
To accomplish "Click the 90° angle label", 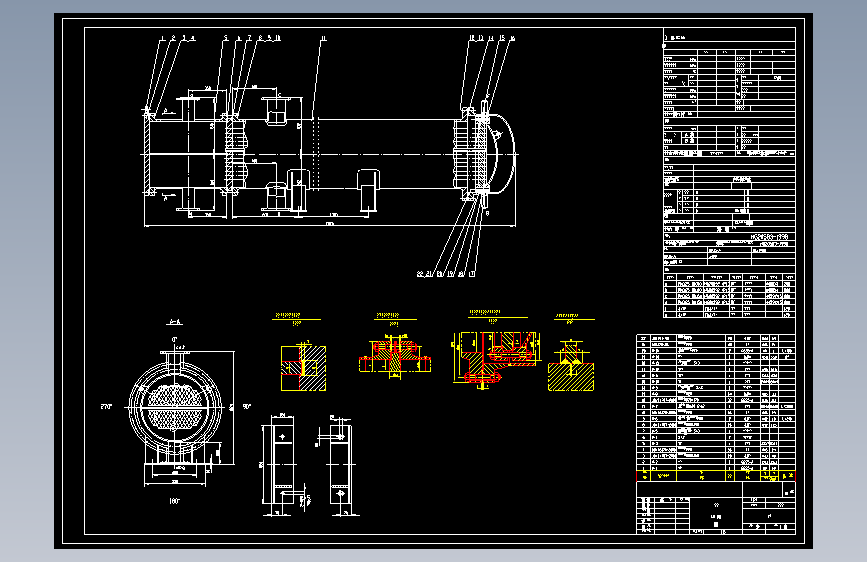I will click(x=247, y=407).
